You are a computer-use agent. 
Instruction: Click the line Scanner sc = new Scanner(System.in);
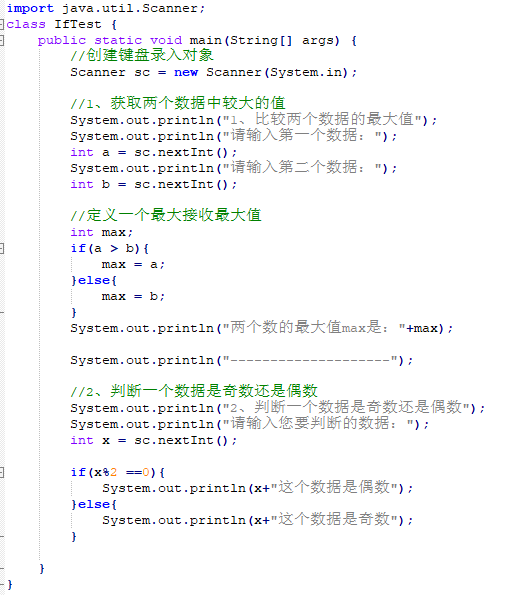tap(214, 72)
